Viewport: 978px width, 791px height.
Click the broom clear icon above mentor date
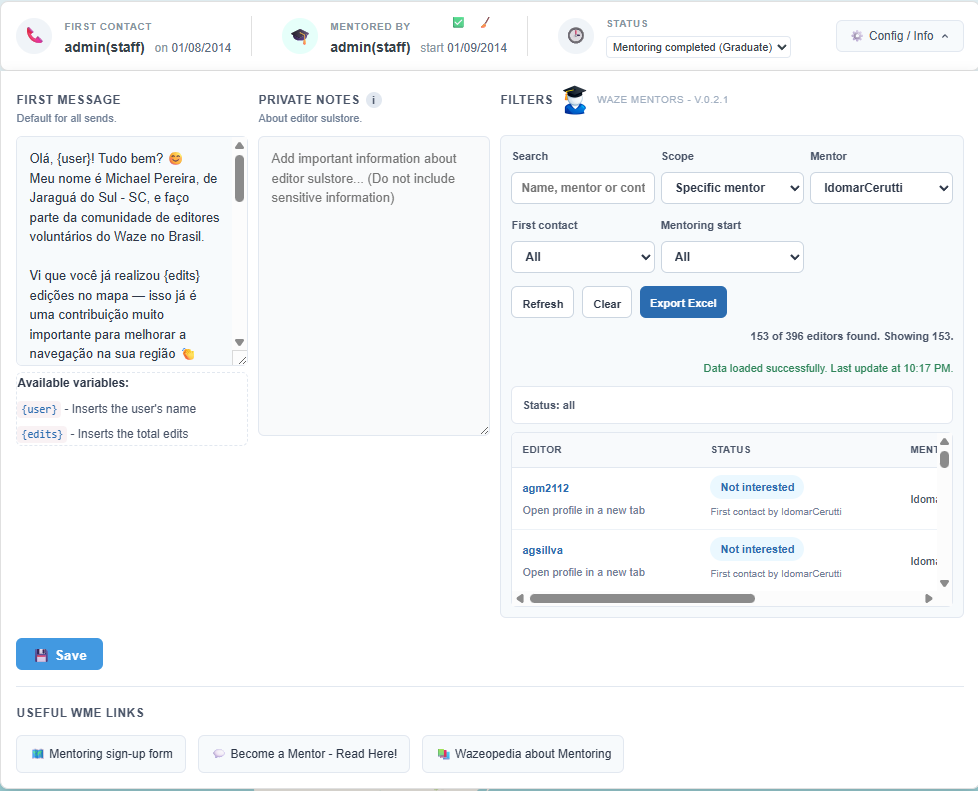485,22
